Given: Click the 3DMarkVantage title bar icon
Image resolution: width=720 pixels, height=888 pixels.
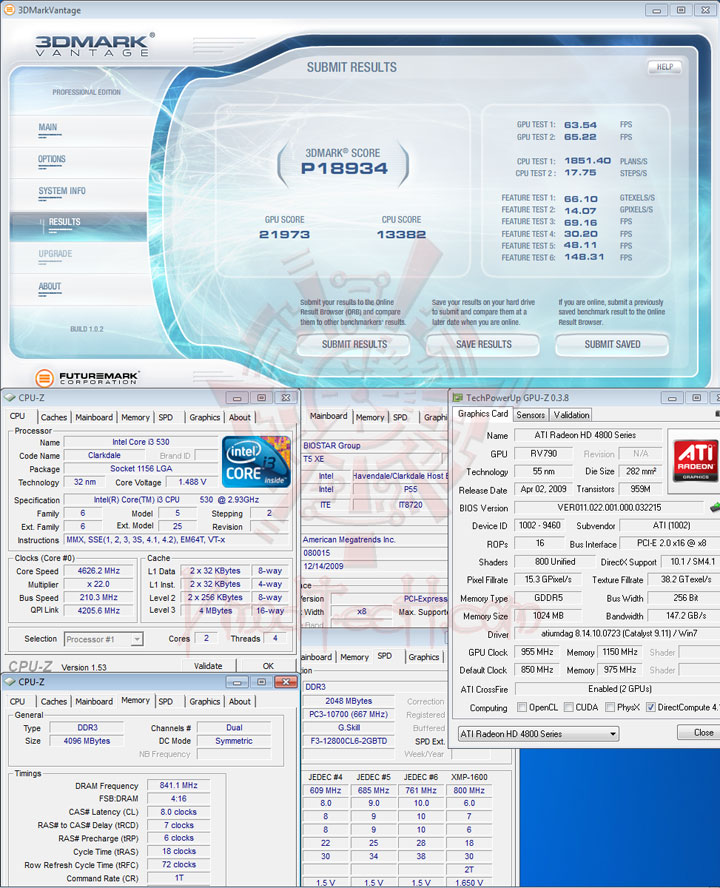Looking at the screenshot, I should [x=10, y=10].
